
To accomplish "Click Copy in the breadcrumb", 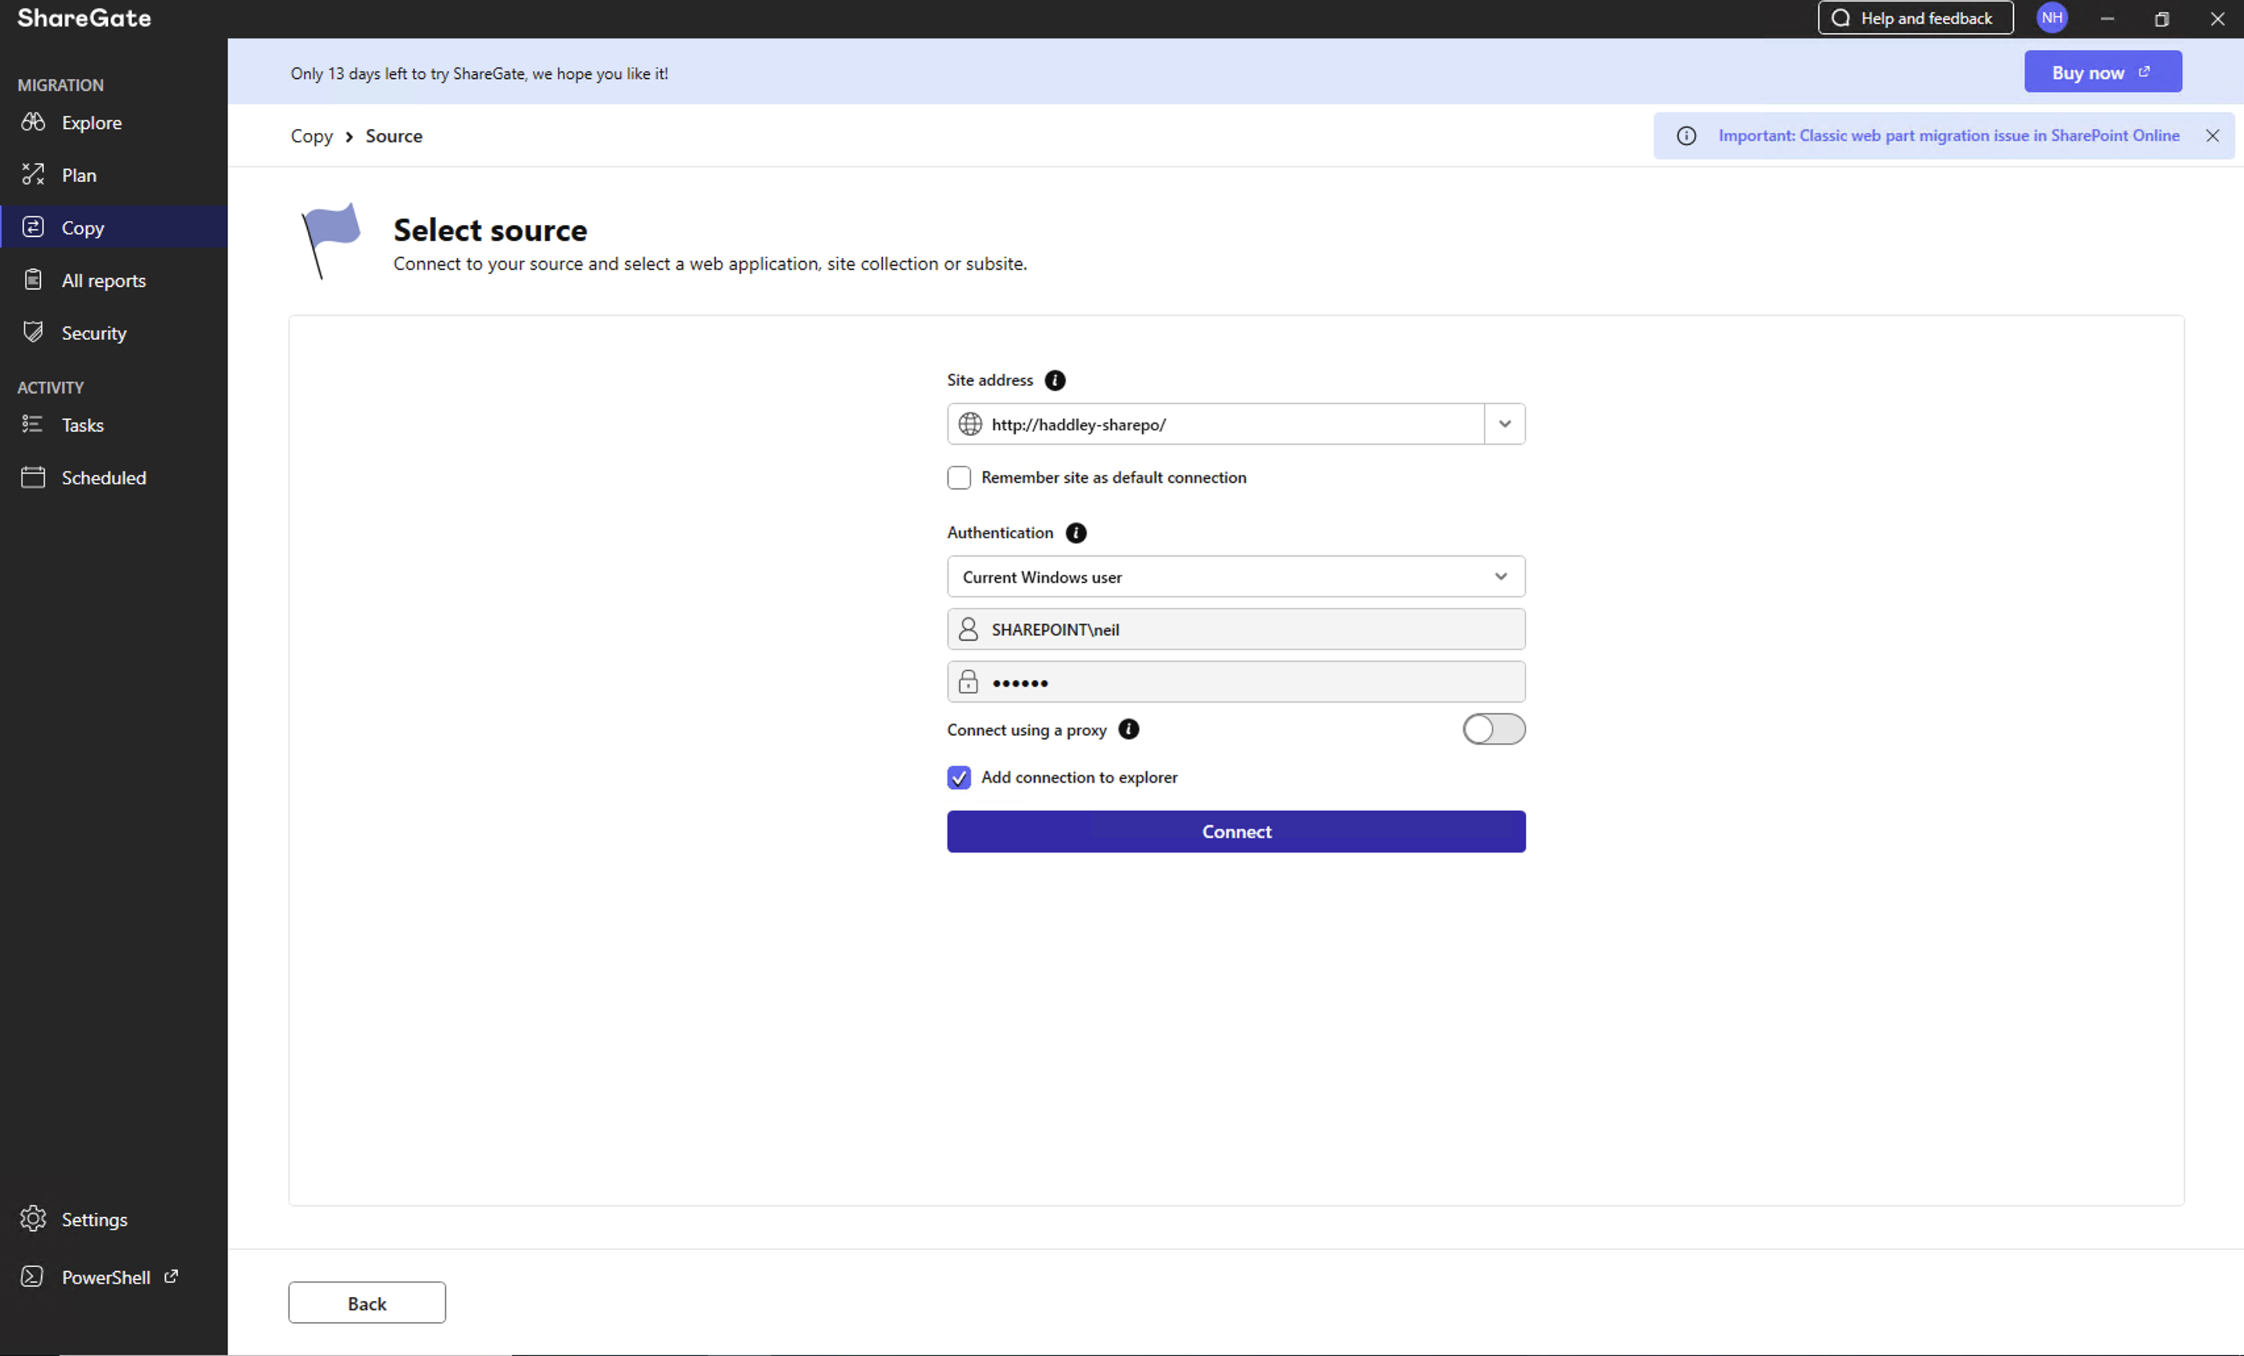I will (311, 136).
